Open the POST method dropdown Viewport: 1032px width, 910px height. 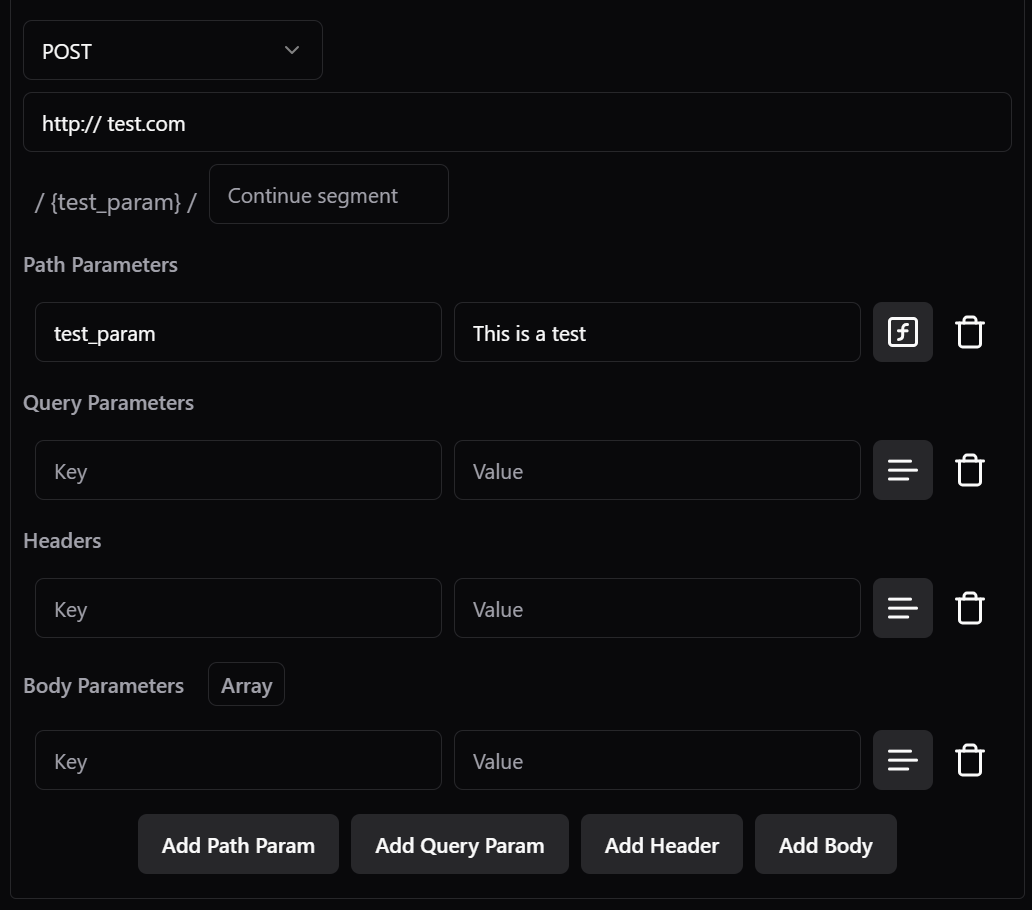(172, 51)
